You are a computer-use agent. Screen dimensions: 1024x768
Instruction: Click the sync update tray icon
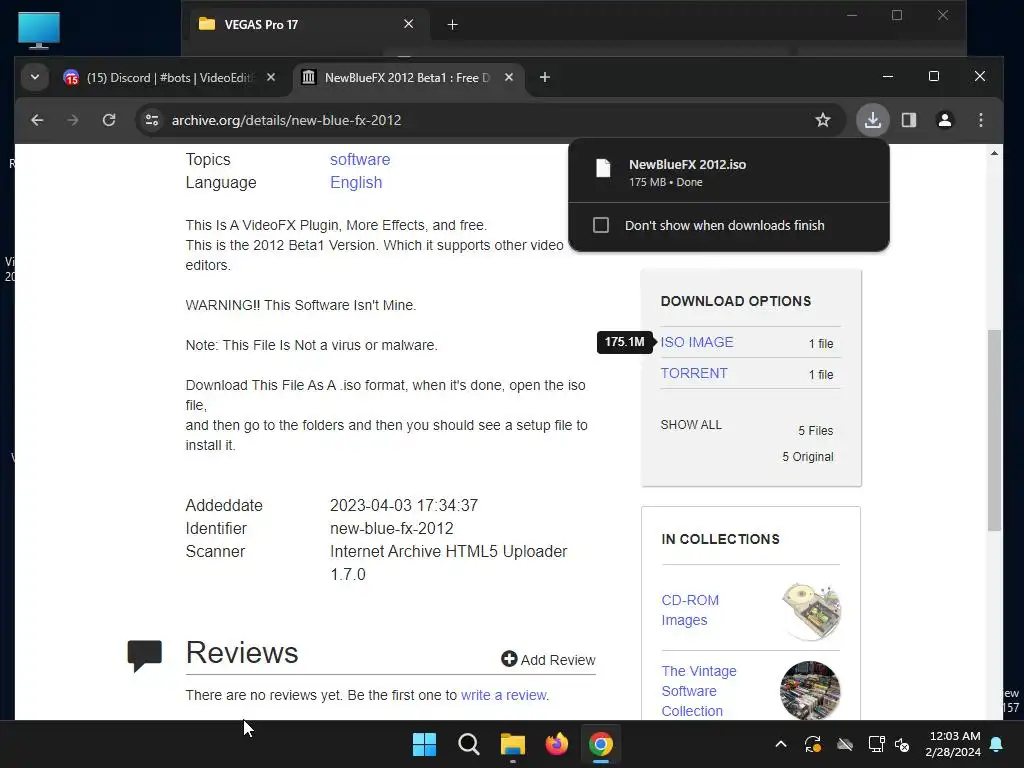tap(812, 744)
